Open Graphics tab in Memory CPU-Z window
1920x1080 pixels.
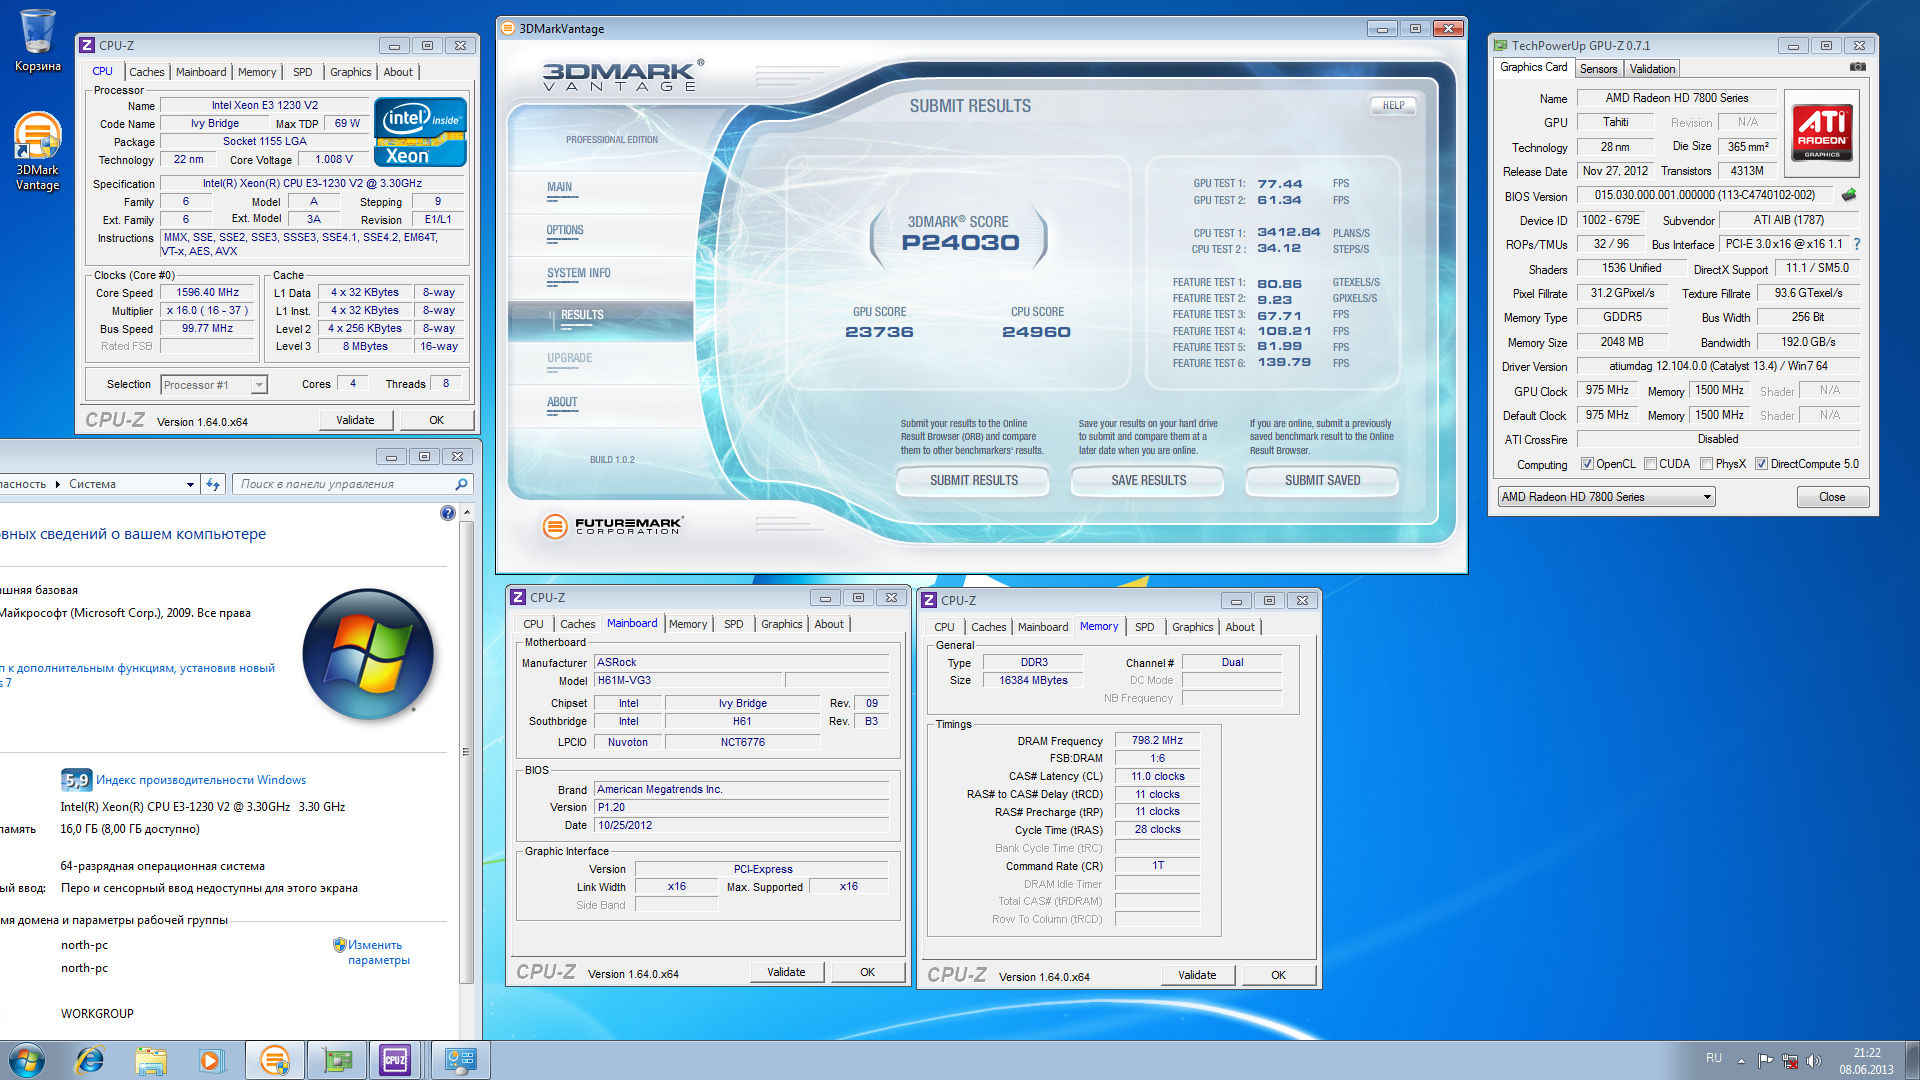pos(1193,627)
